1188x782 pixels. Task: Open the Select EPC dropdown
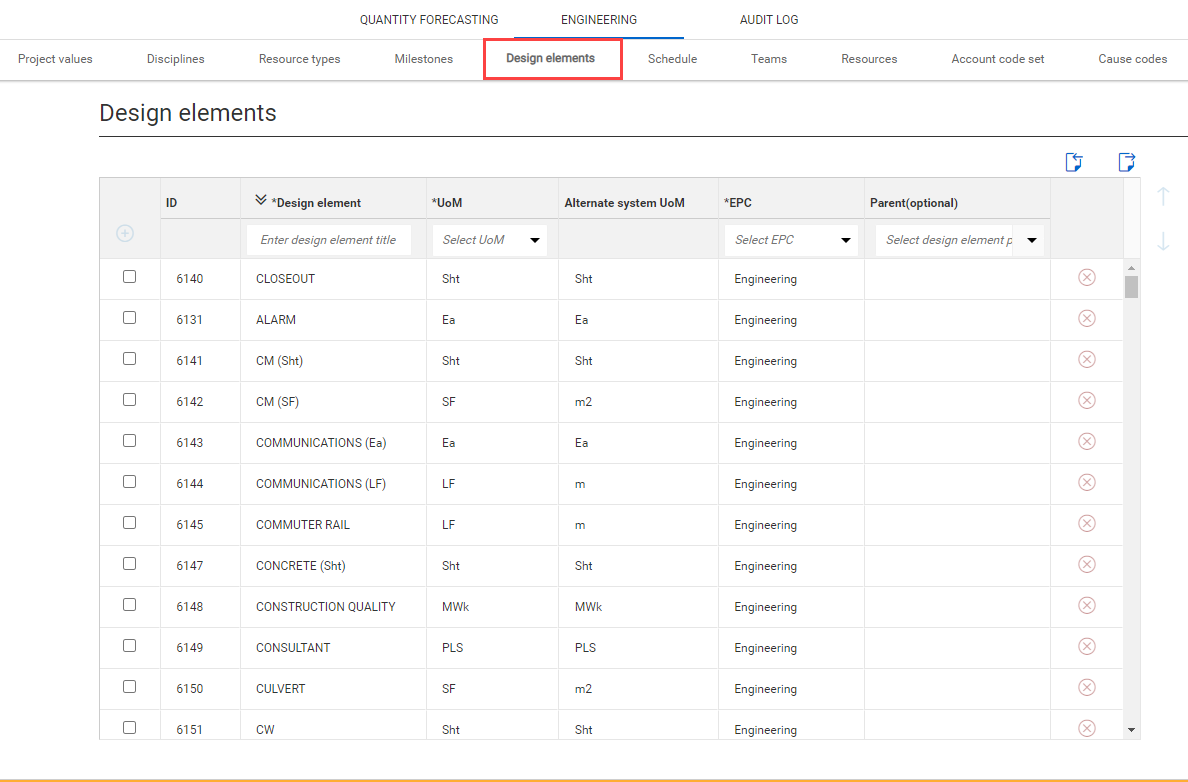click(791, 240)
